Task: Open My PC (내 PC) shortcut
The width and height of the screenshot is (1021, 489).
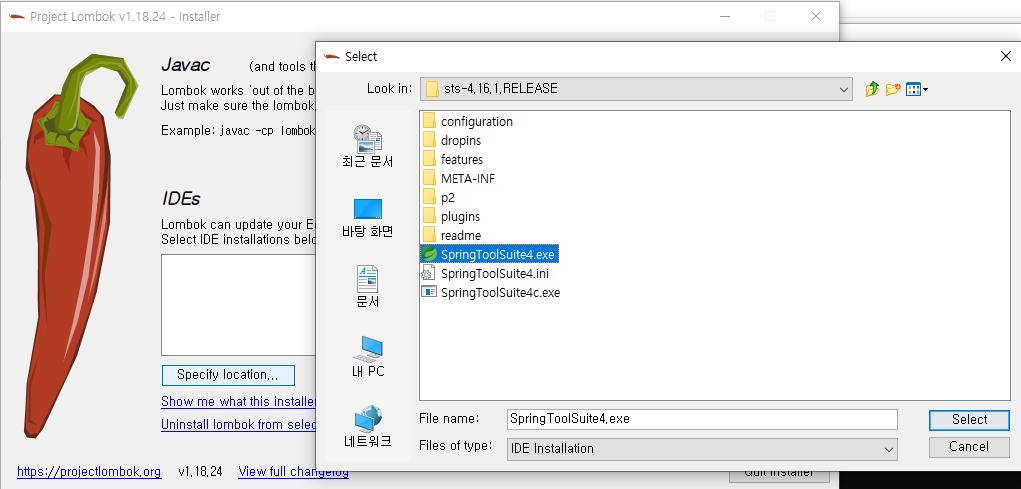Action: coord(368,357)
